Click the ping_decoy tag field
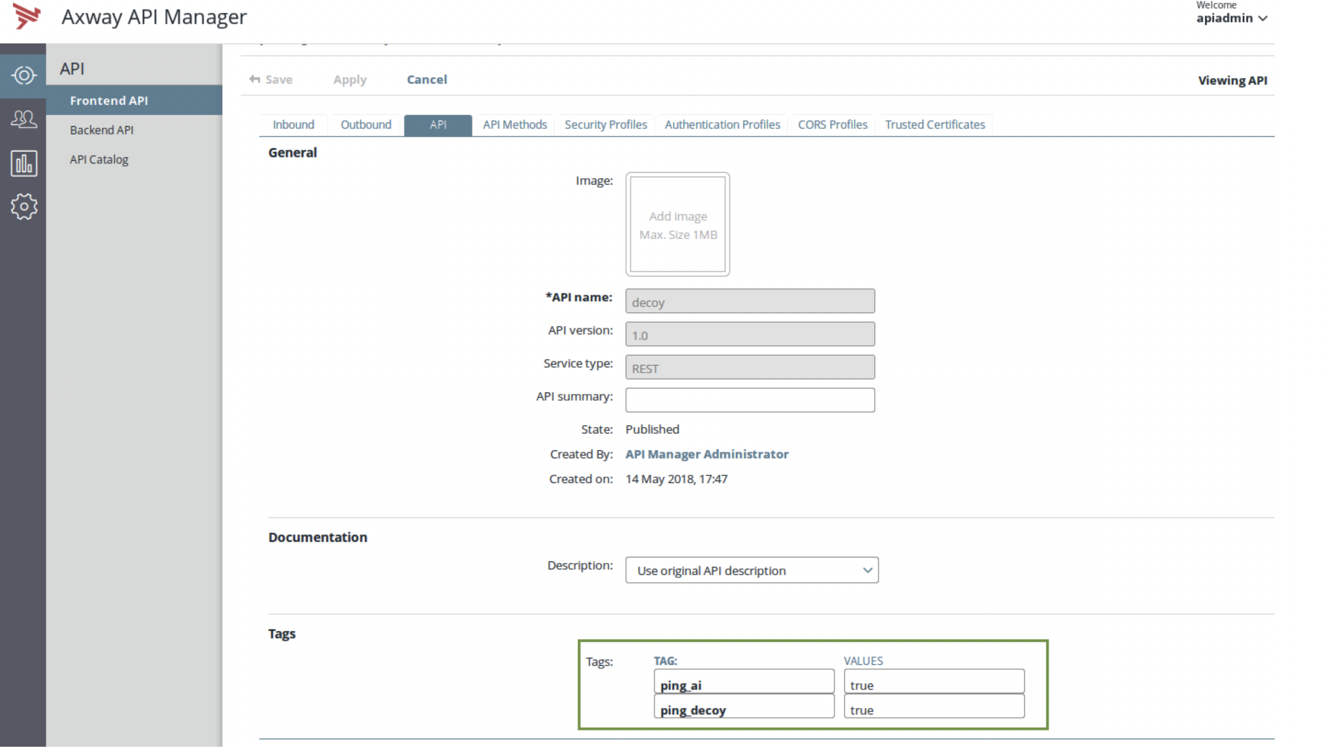 click(x=744, y=707)
